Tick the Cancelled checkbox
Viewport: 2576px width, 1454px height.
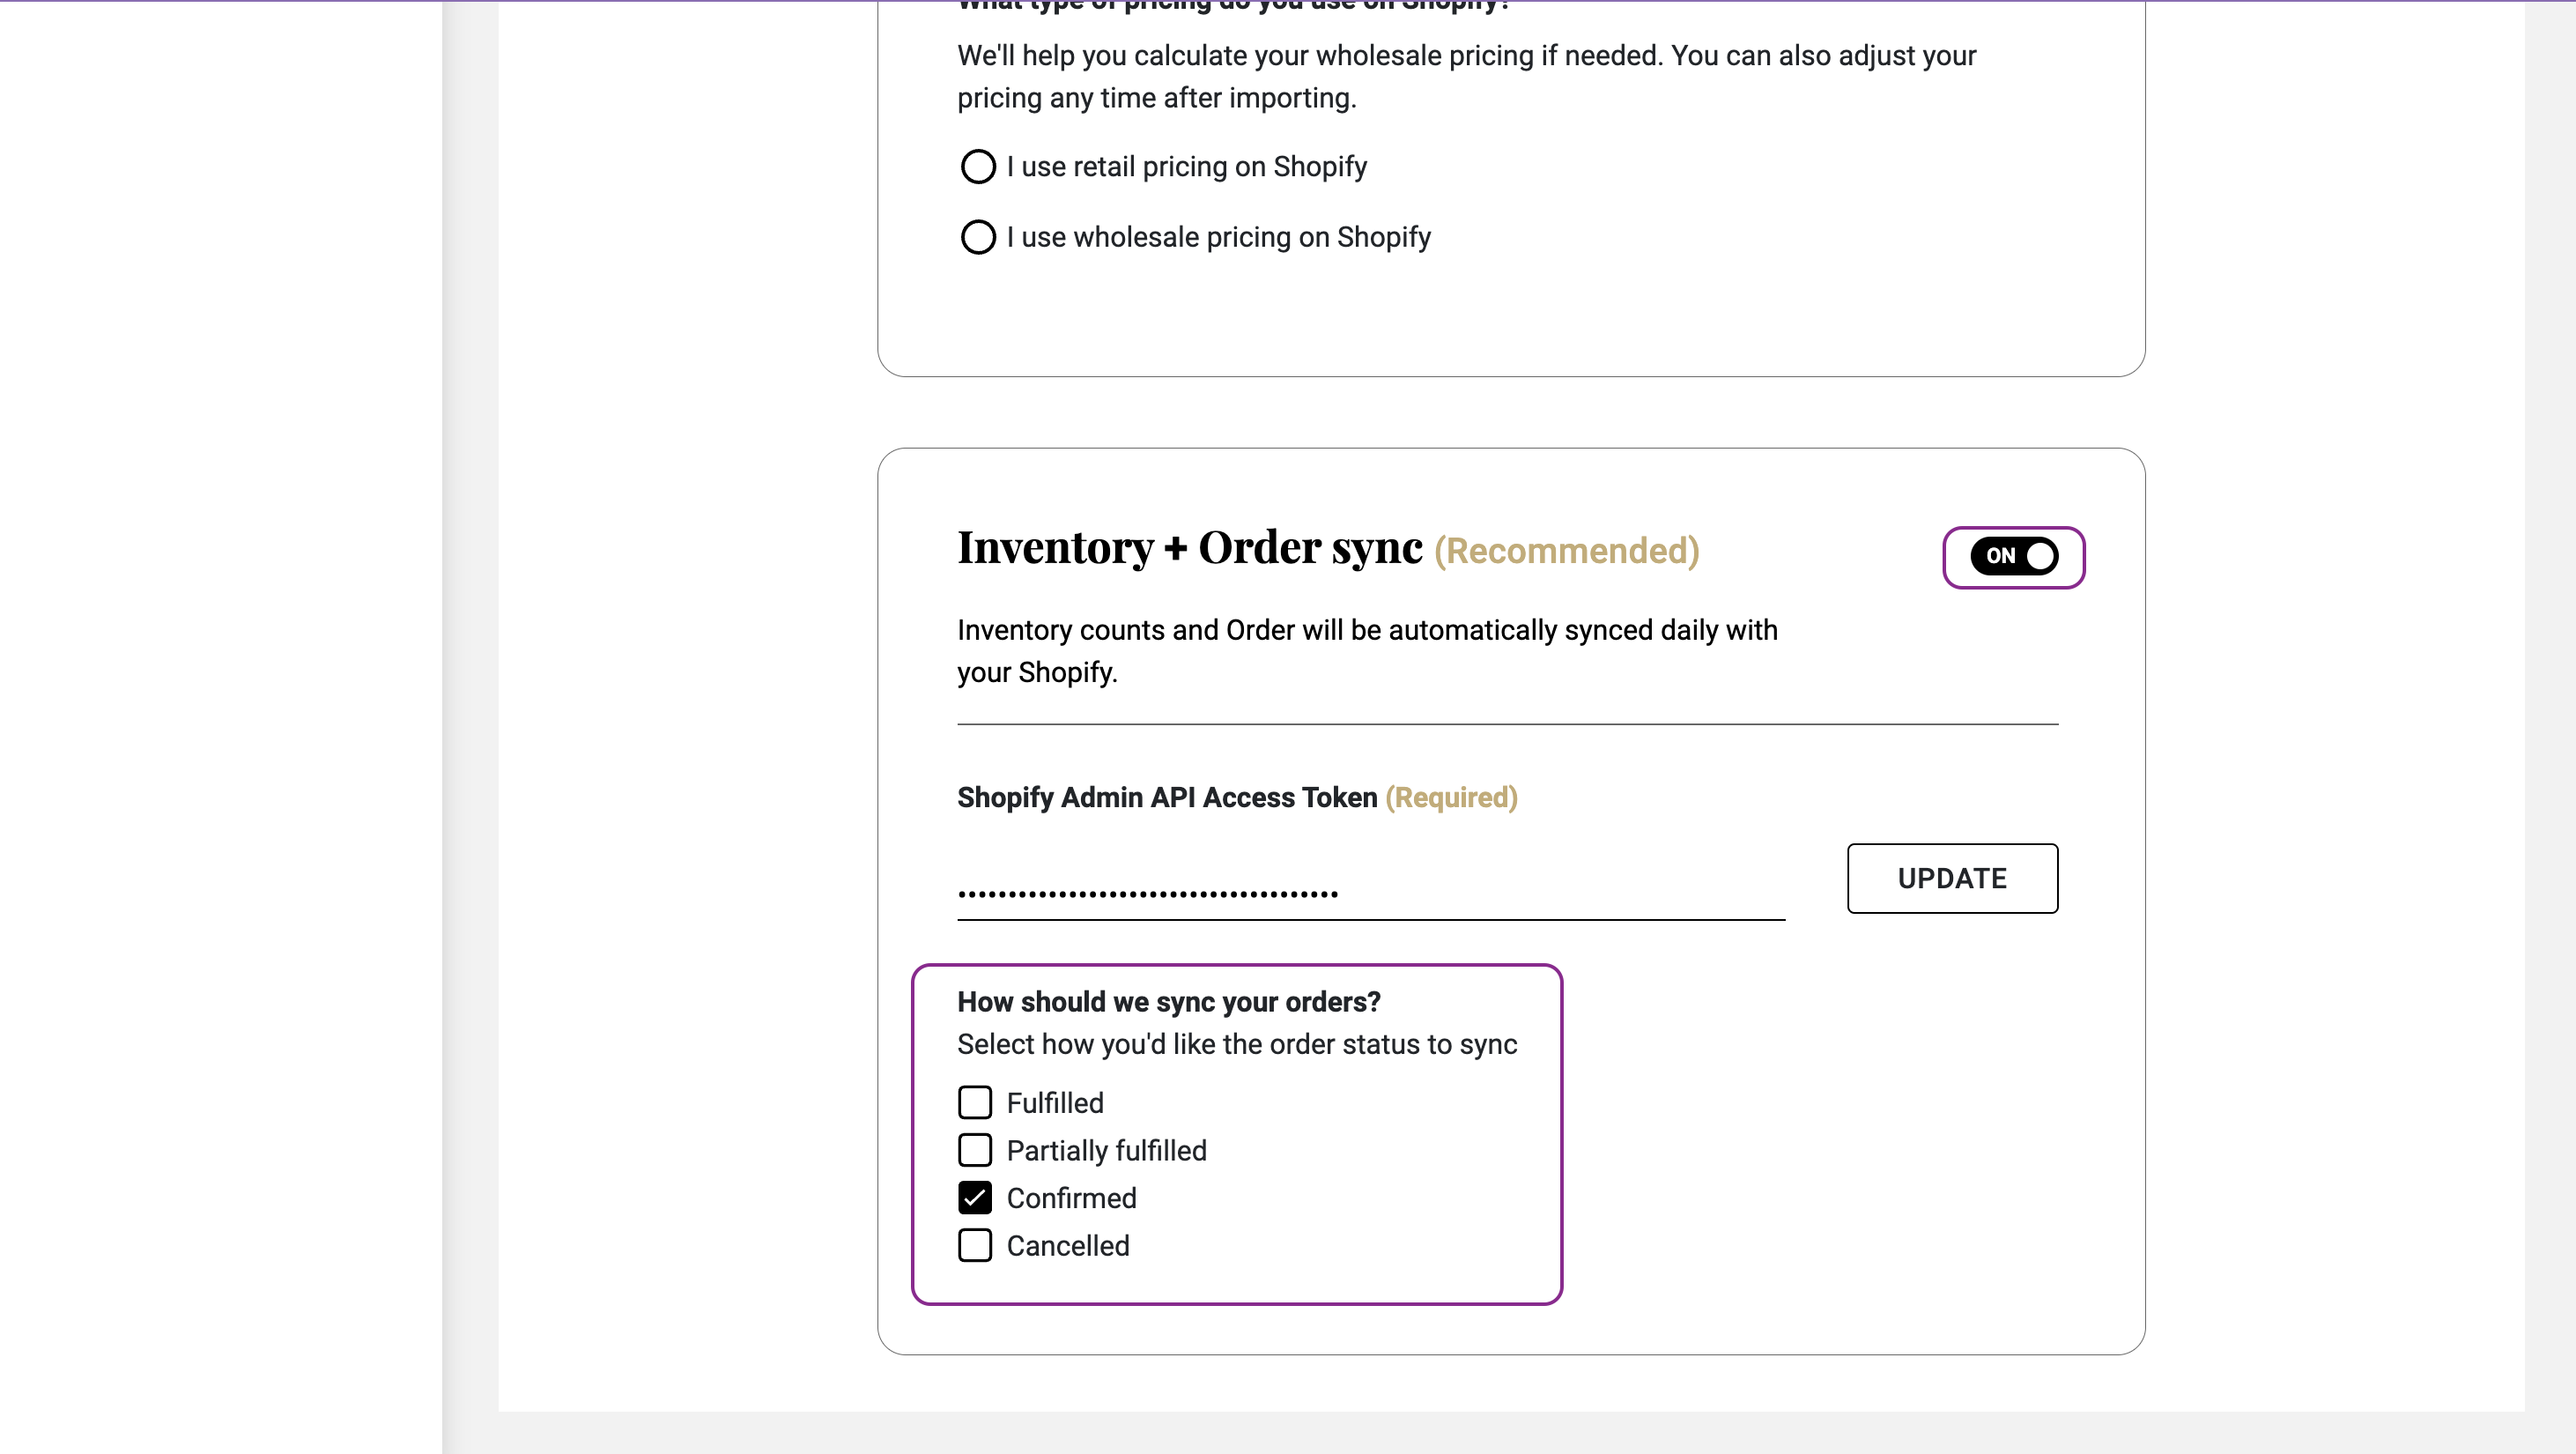[x=975, y=1245]
